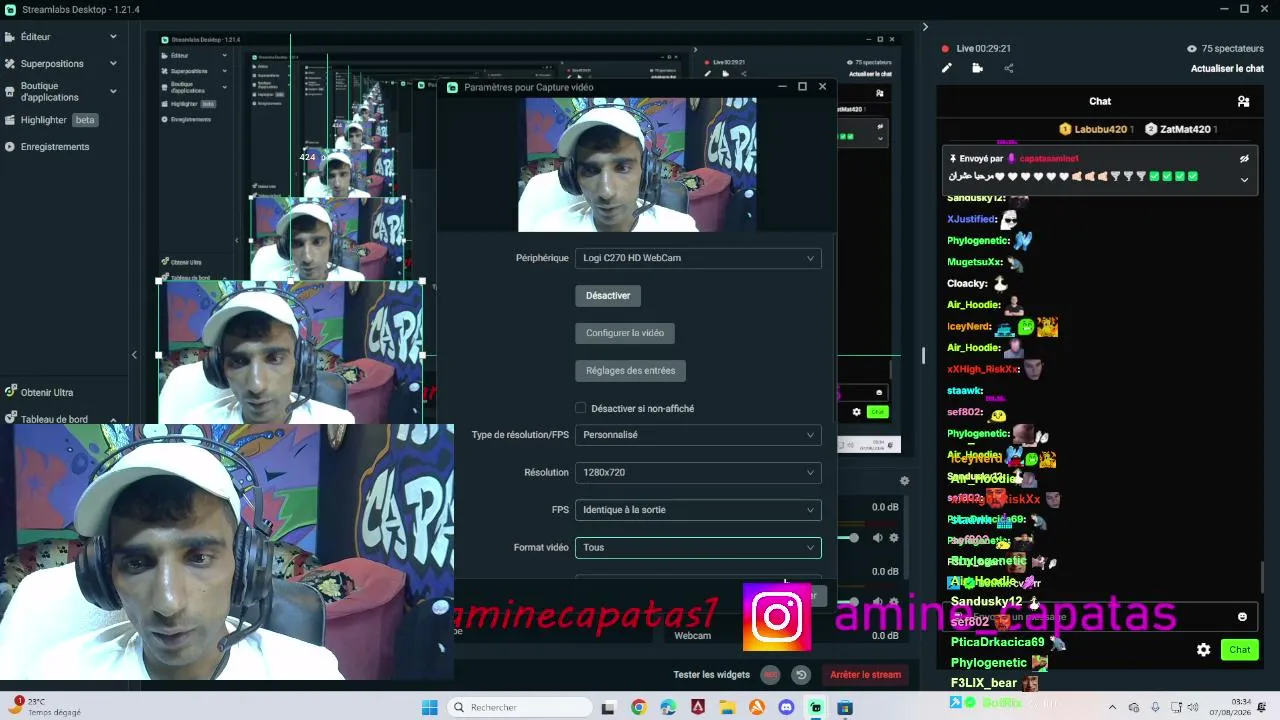The width and height of the screenshot is (1280, 720).
Task: Click the Live 00:29:21 timer text
Action: coord(983,48)
